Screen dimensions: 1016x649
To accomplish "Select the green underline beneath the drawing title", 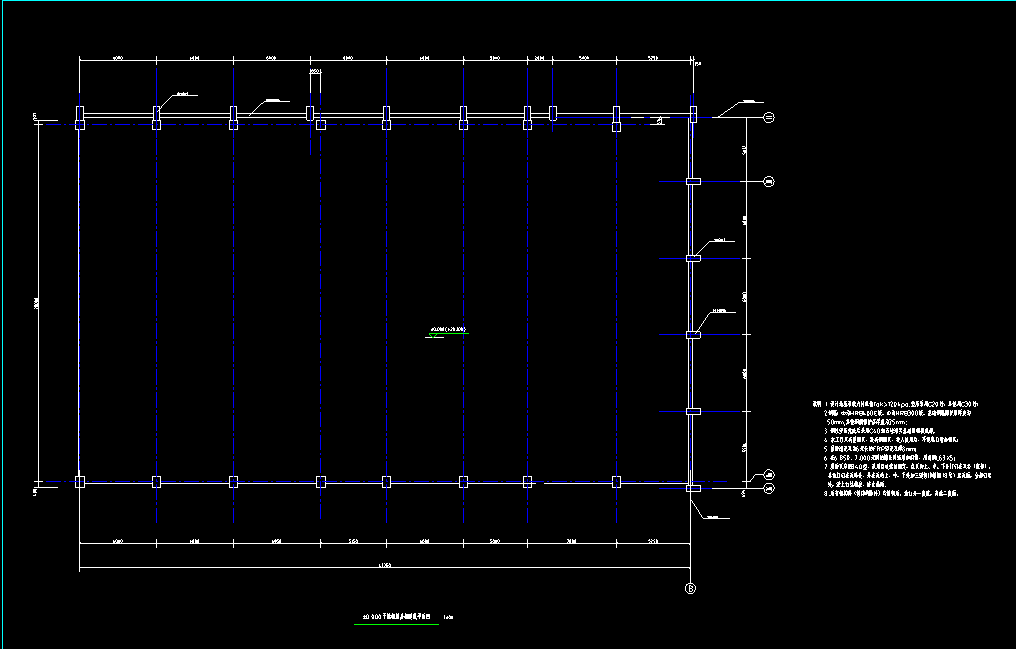I will [396, 624].
